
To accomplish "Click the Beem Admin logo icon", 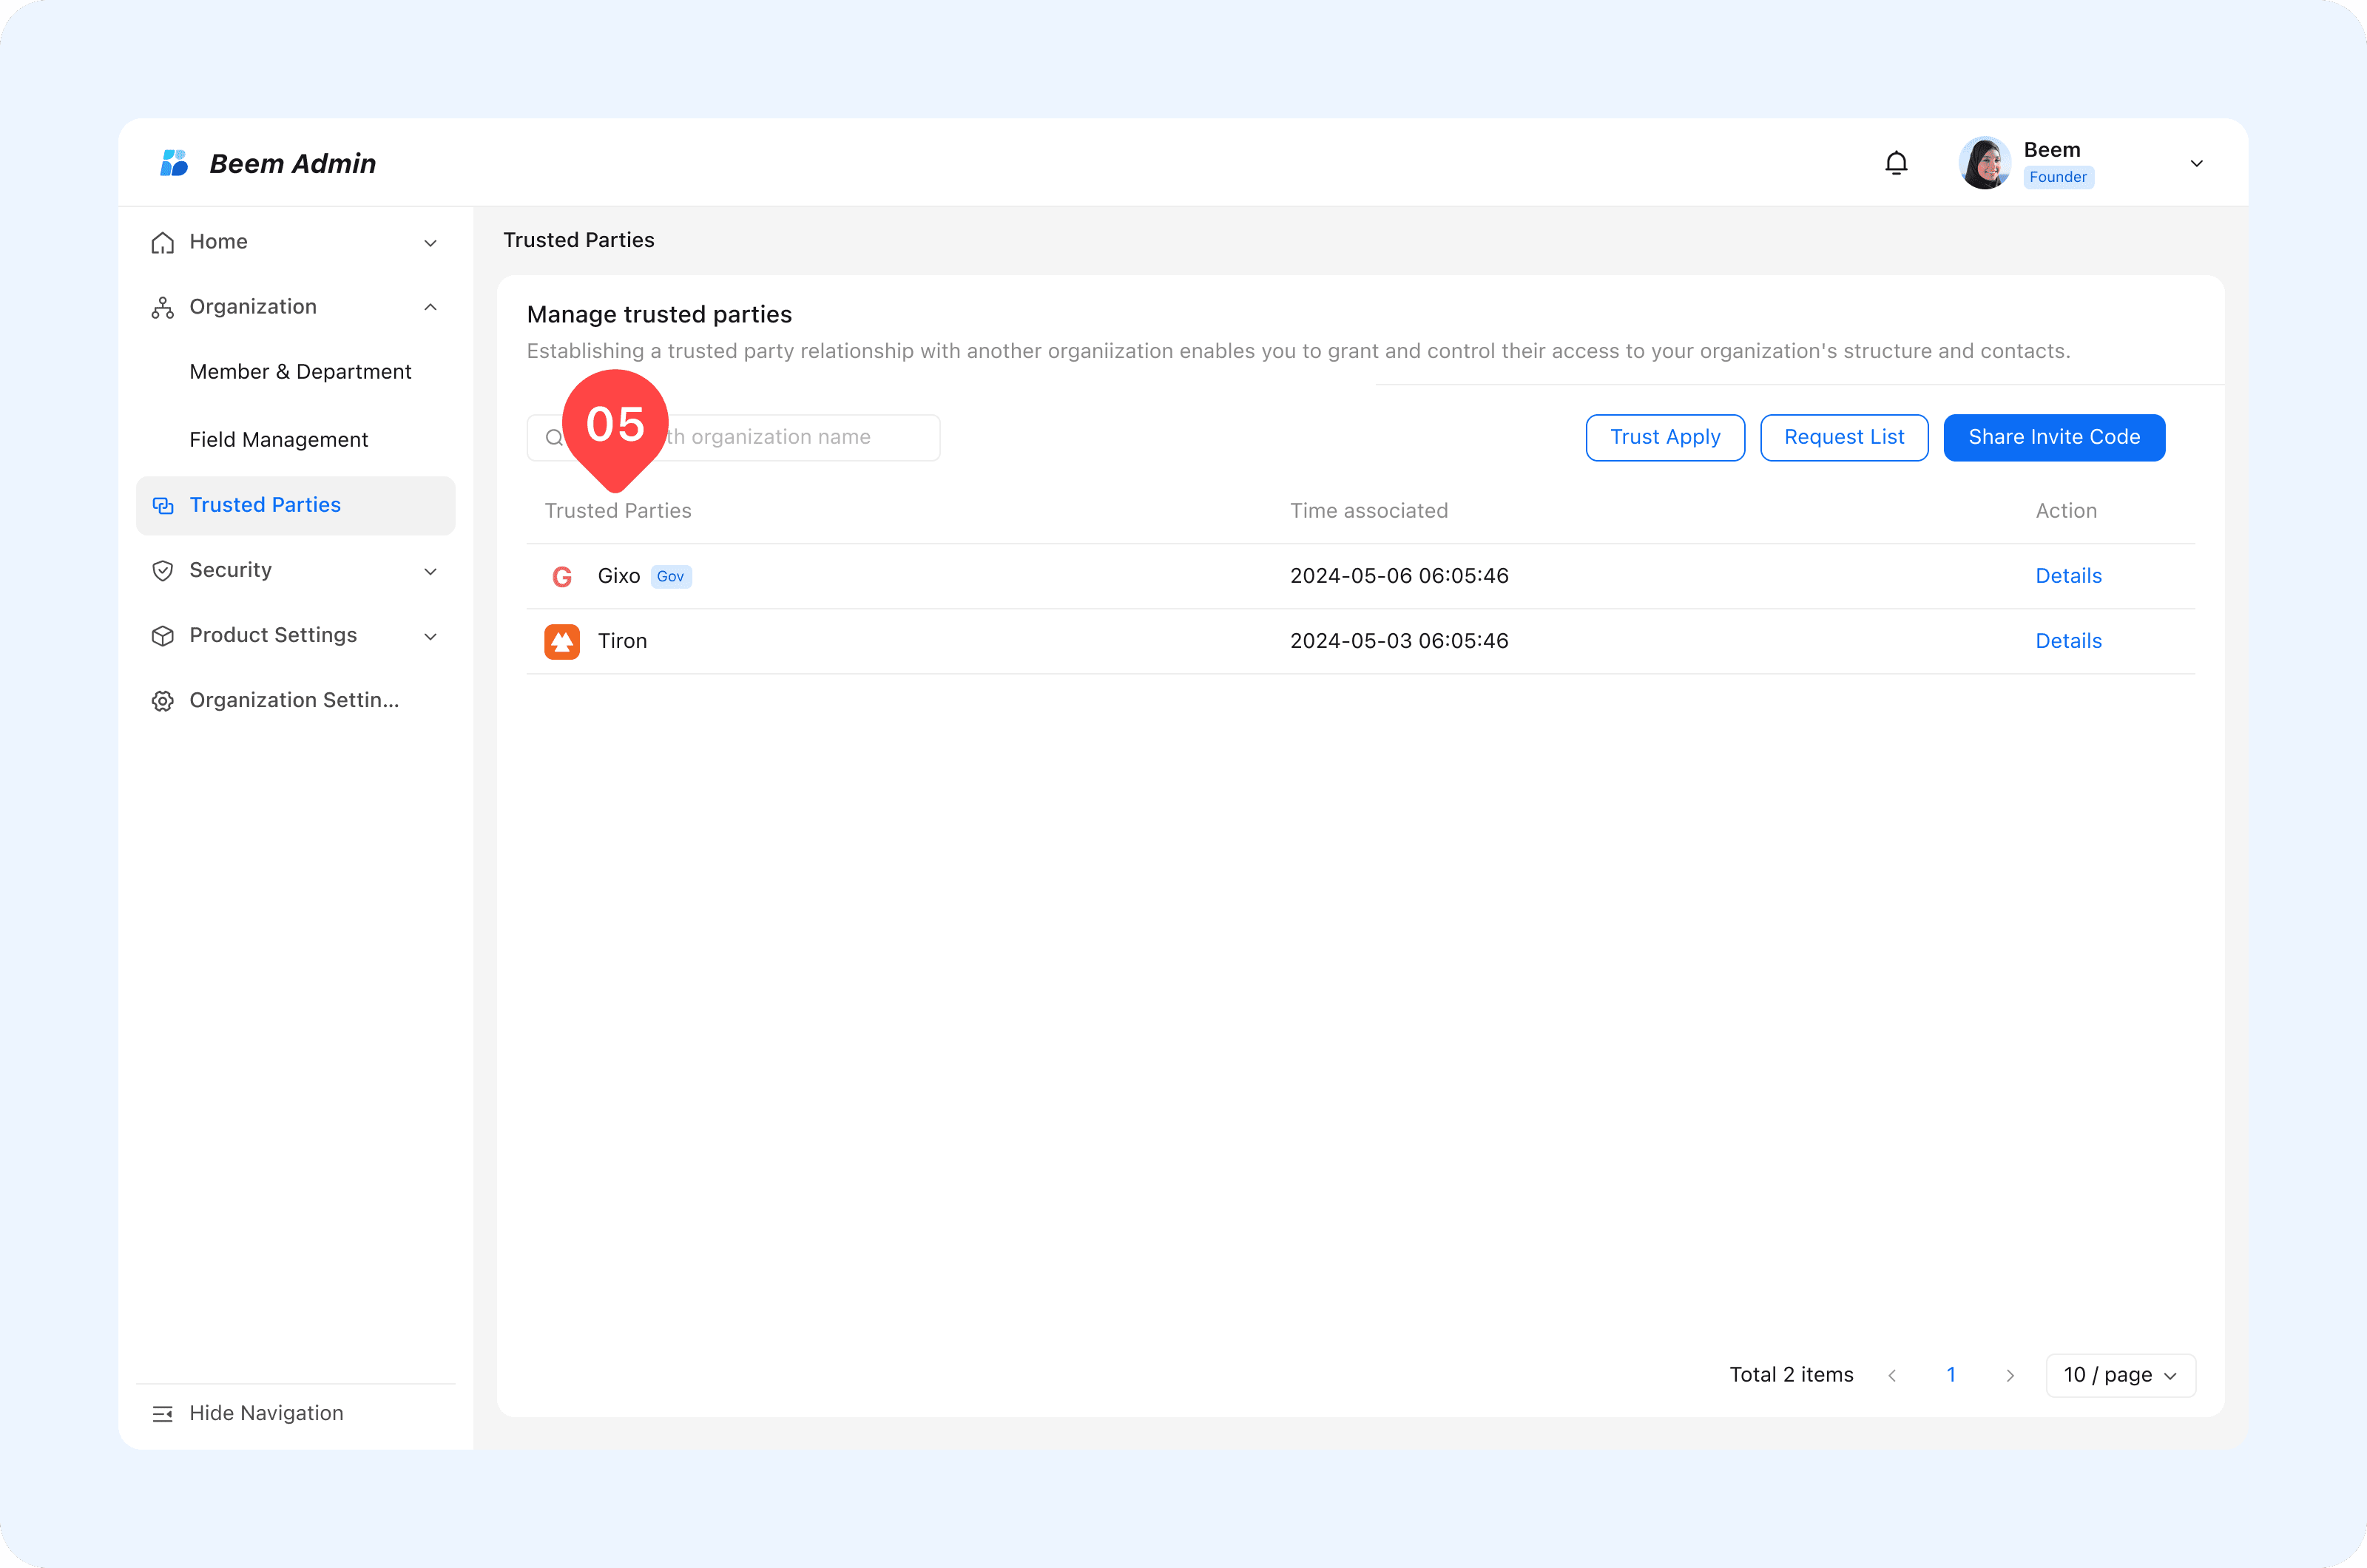I will tap(174, 163).
